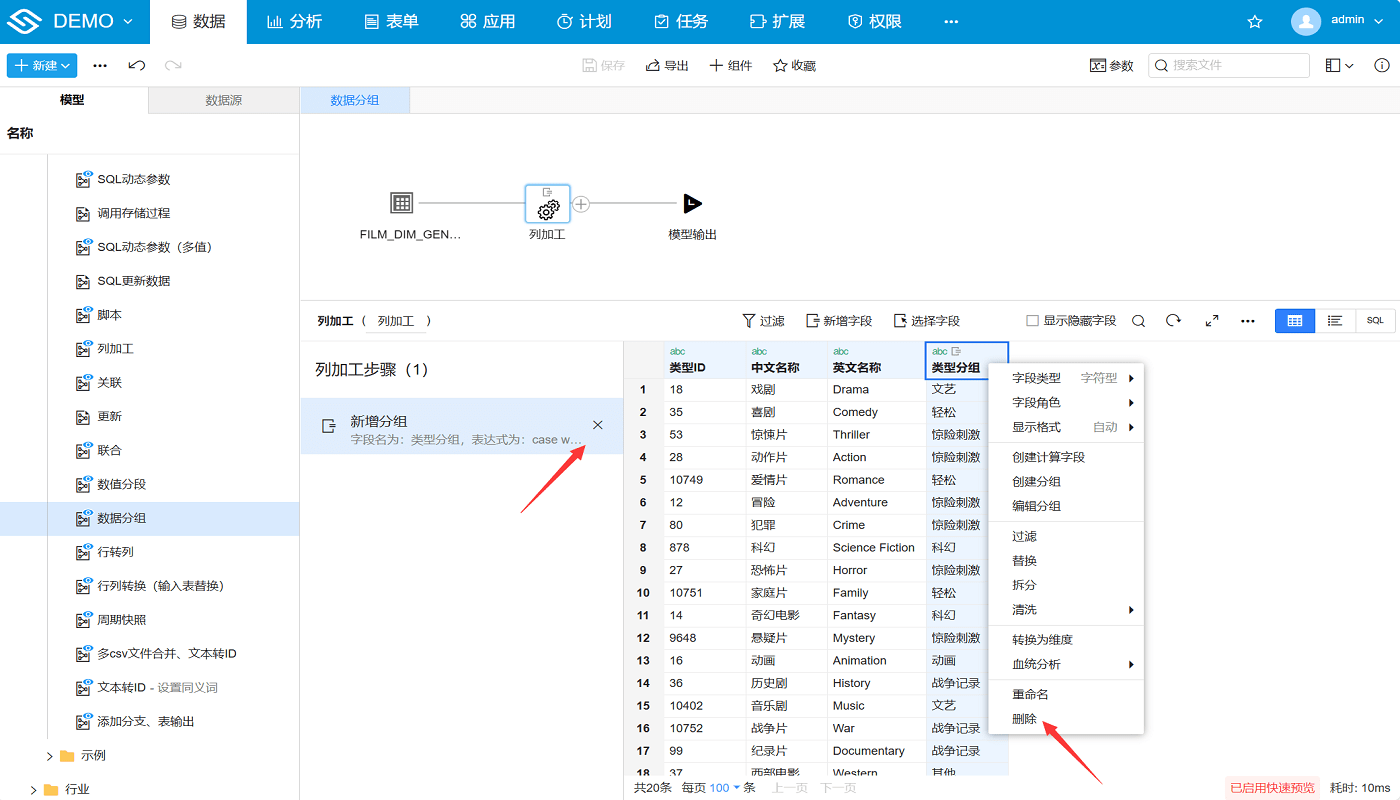Select the 模型输出 output node
Image resolution: width=1400 pixels, height=800 pixels.
[x=692, y=204]
